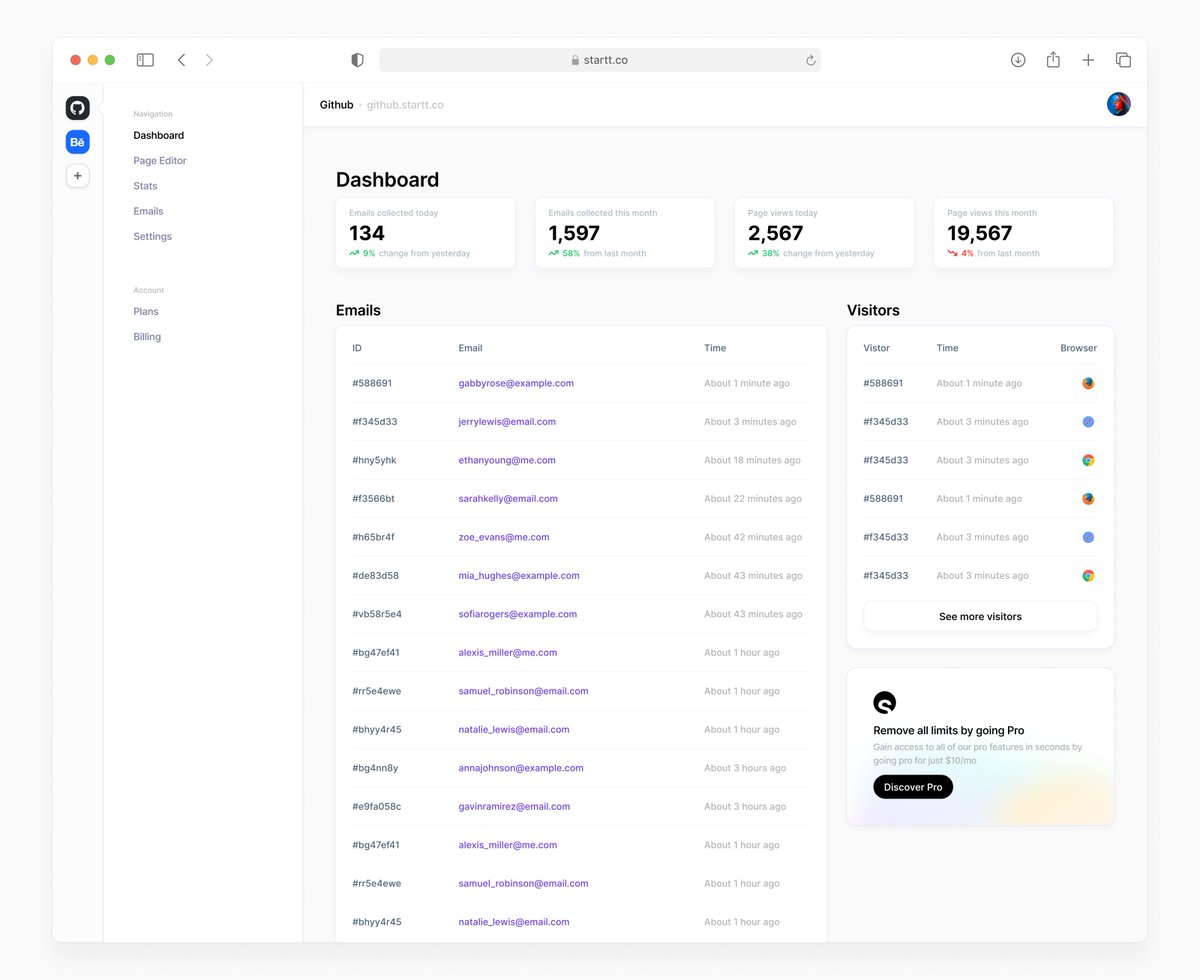Screen dimensions: 1200x980
Task: Show the tab overview icon
Action: [1123, 60]
